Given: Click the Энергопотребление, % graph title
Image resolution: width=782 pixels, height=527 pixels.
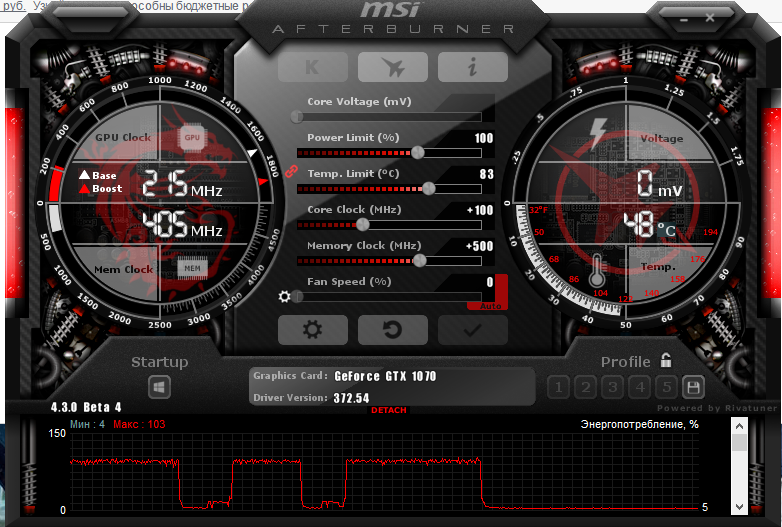Looking at the screenshot, I should click(639, 424).
